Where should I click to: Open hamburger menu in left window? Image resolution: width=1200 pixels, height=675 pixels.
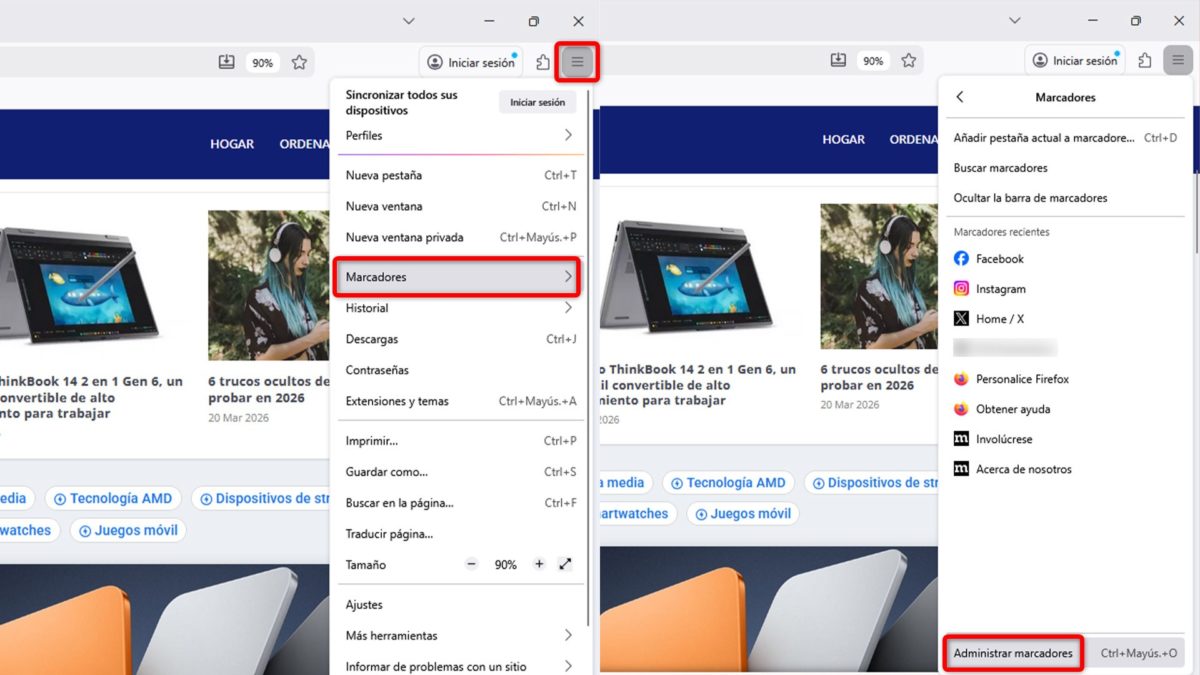point(577,62)
